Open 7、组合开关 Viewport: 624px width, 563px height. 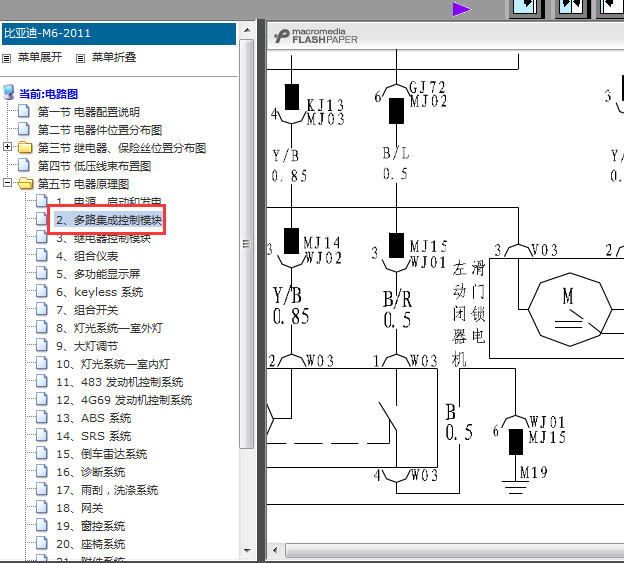(x=87, y=310)
